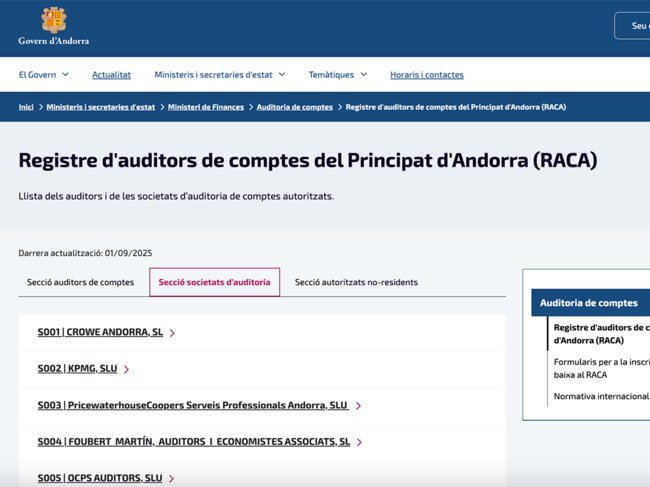Click the chevron beside OCPS AUDITORS, SLU
This screenshot has width=650, height=487.
(x=172, y=479)
